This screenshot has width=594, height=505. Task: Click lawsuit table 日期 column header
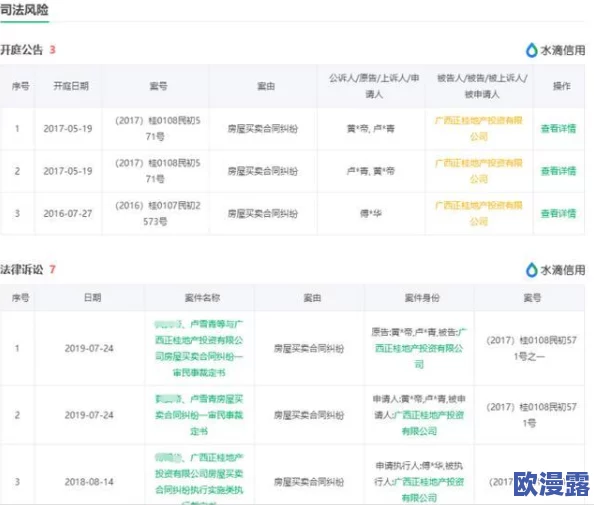[x=92, y=298]
